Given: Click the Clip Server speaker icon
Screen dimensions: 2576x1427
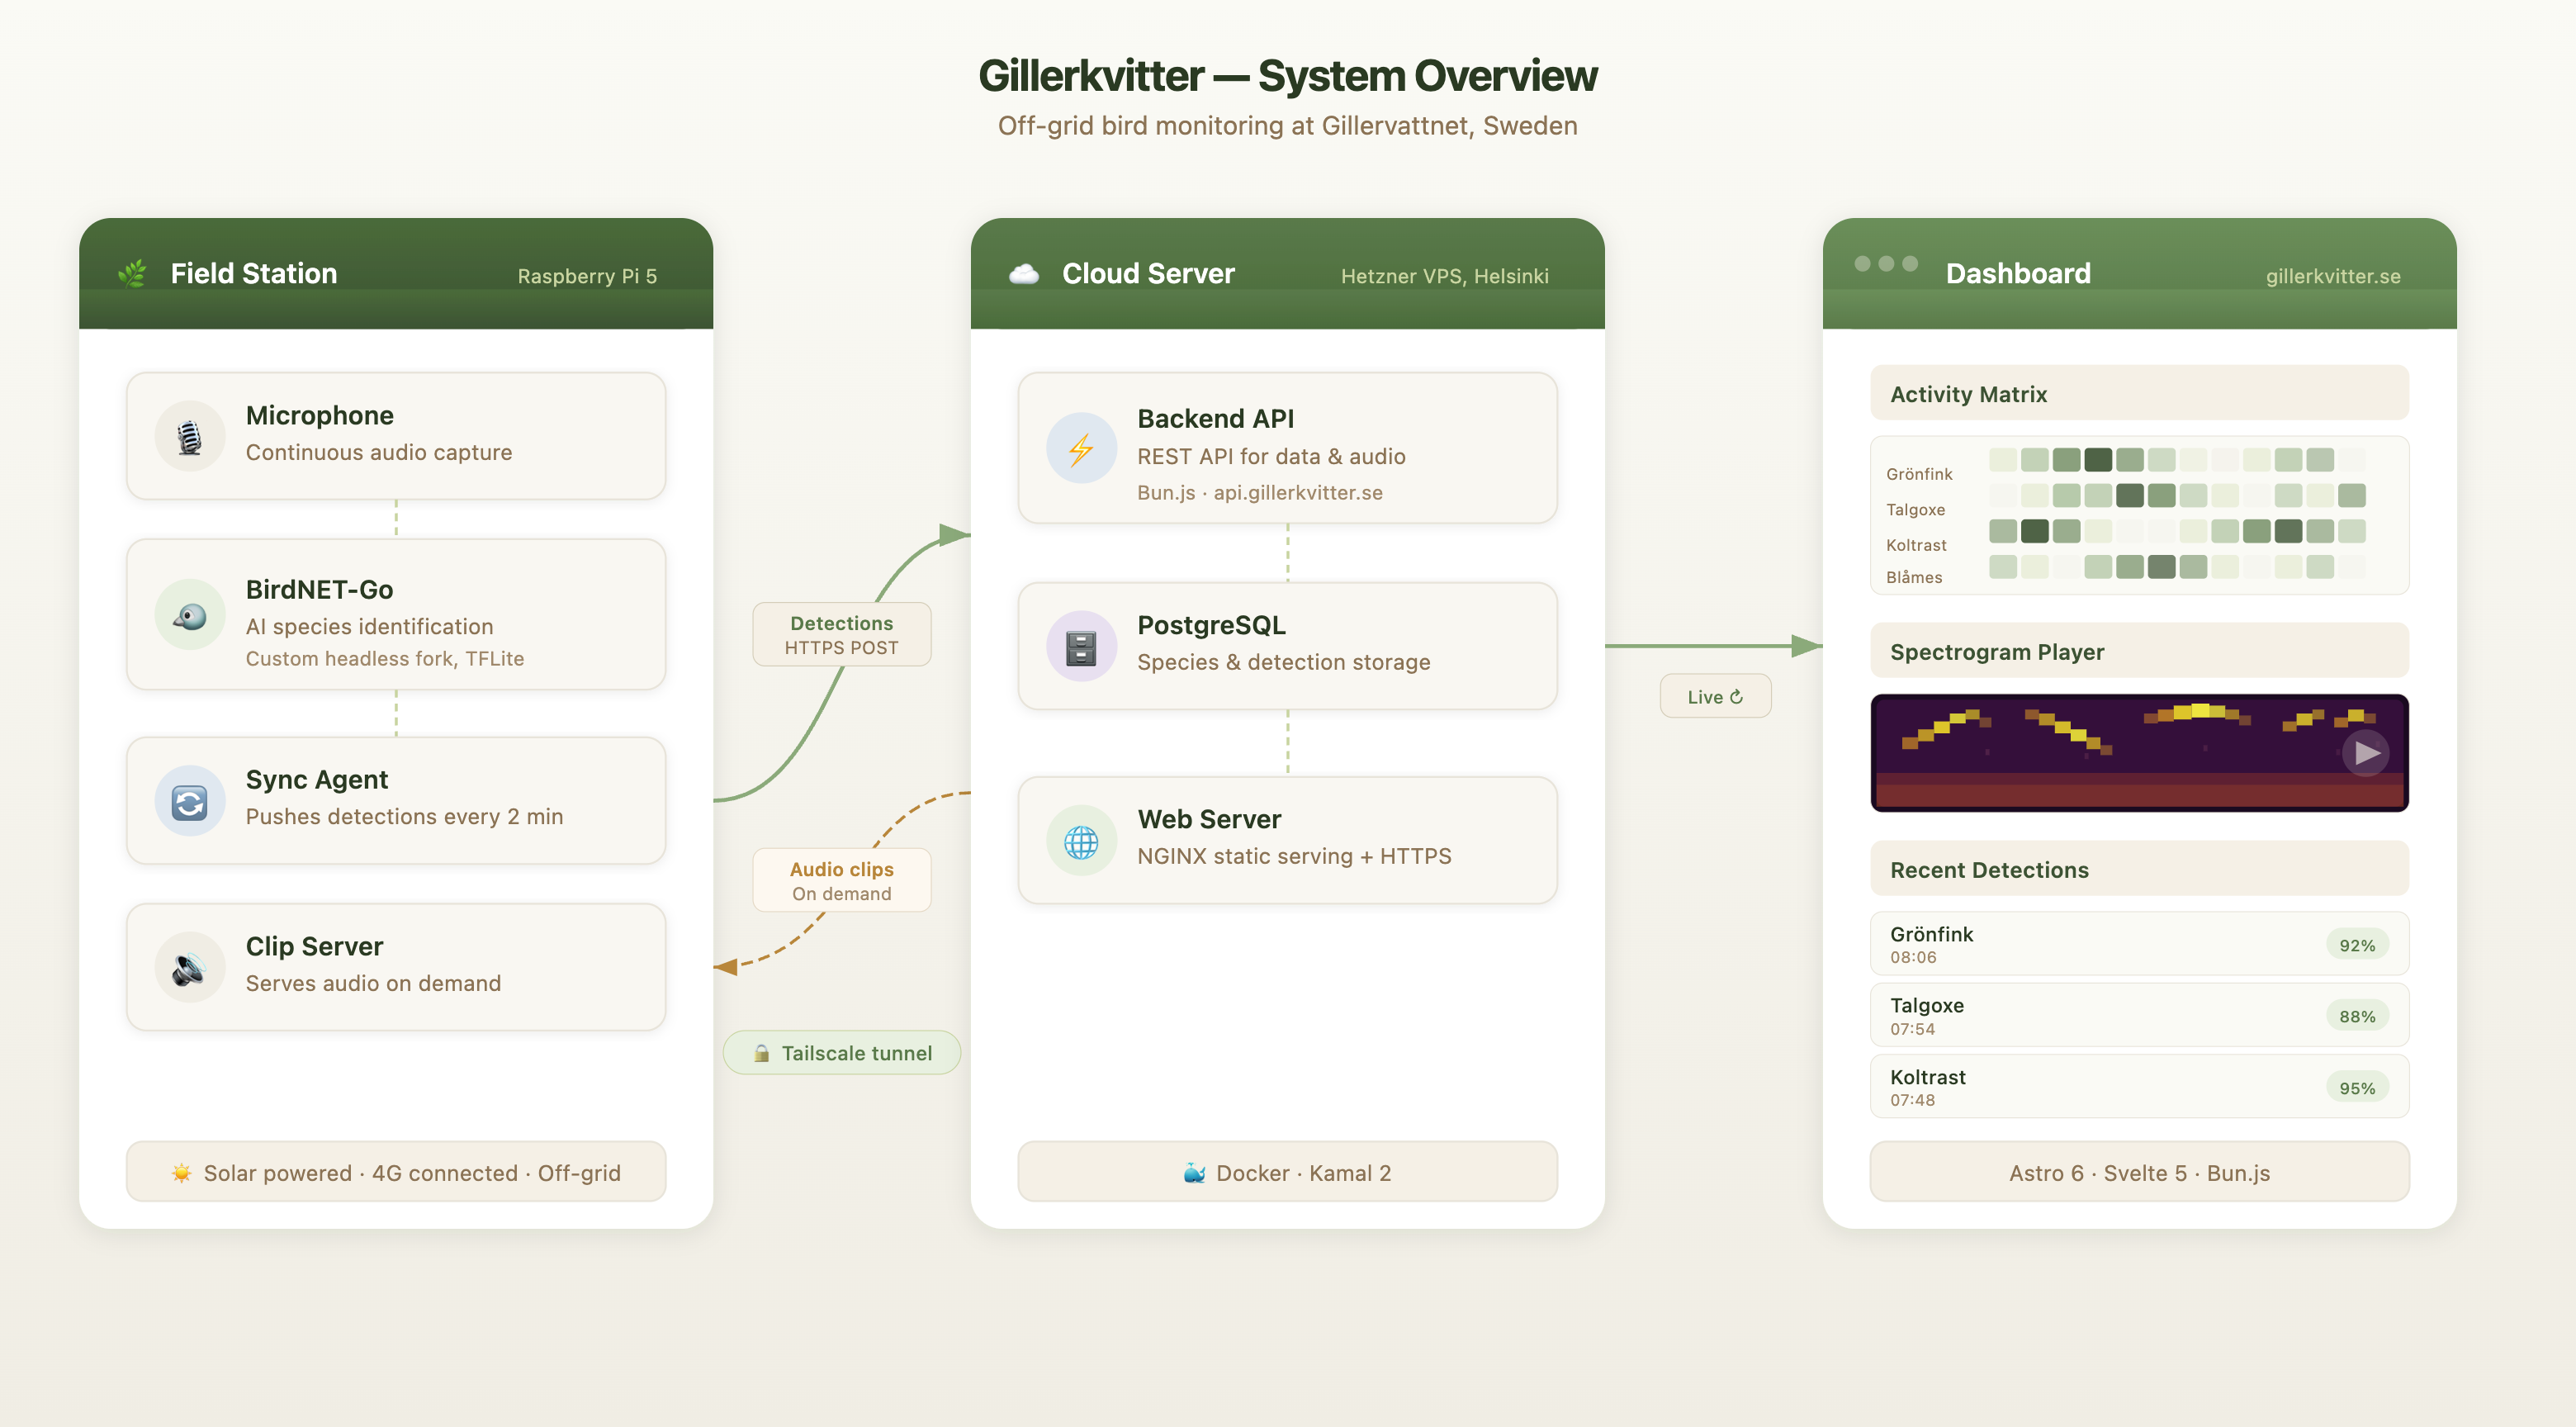Looking at the screenshot, I should coord(190,966).
